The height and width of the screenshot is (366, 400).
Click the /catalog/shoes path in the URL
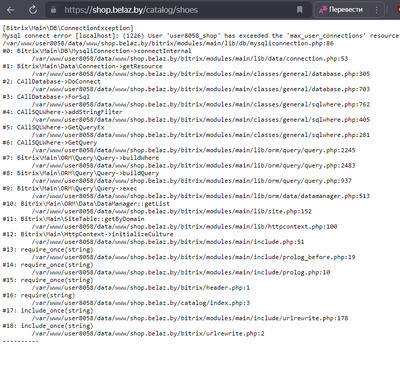click(x=171, y=10)
